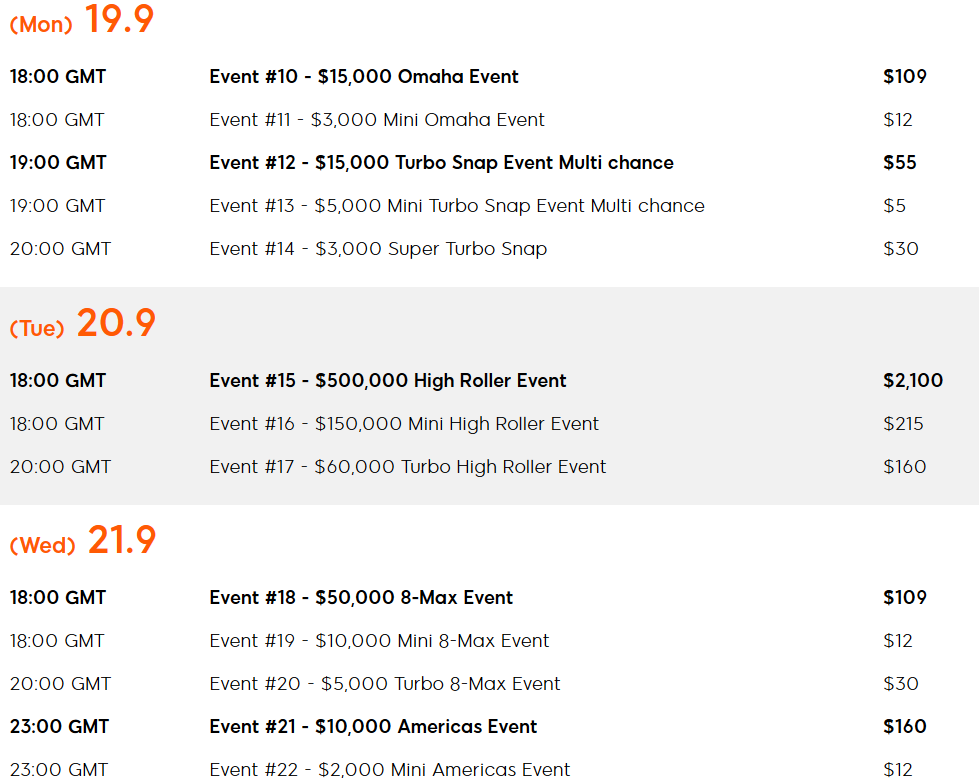This screenshot has height=783, width=979.
Task: Choose Event #19 Mini 8-Max Event
Action: click(379, 641)
